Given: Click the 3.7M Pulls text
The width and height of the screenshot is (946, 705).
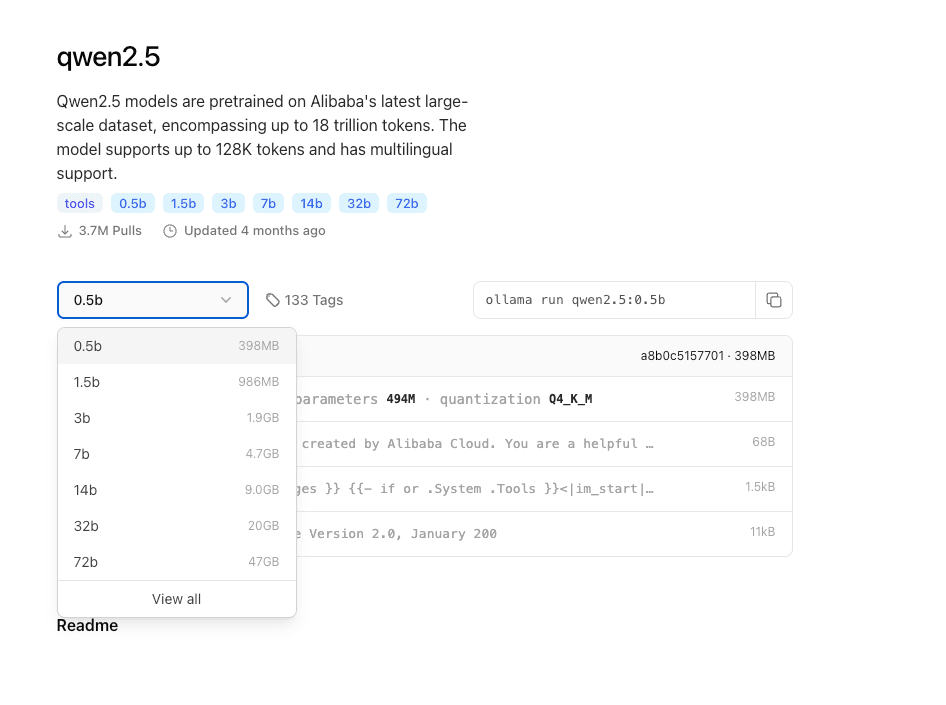Looking at the screenshot, I should point(110,231).
